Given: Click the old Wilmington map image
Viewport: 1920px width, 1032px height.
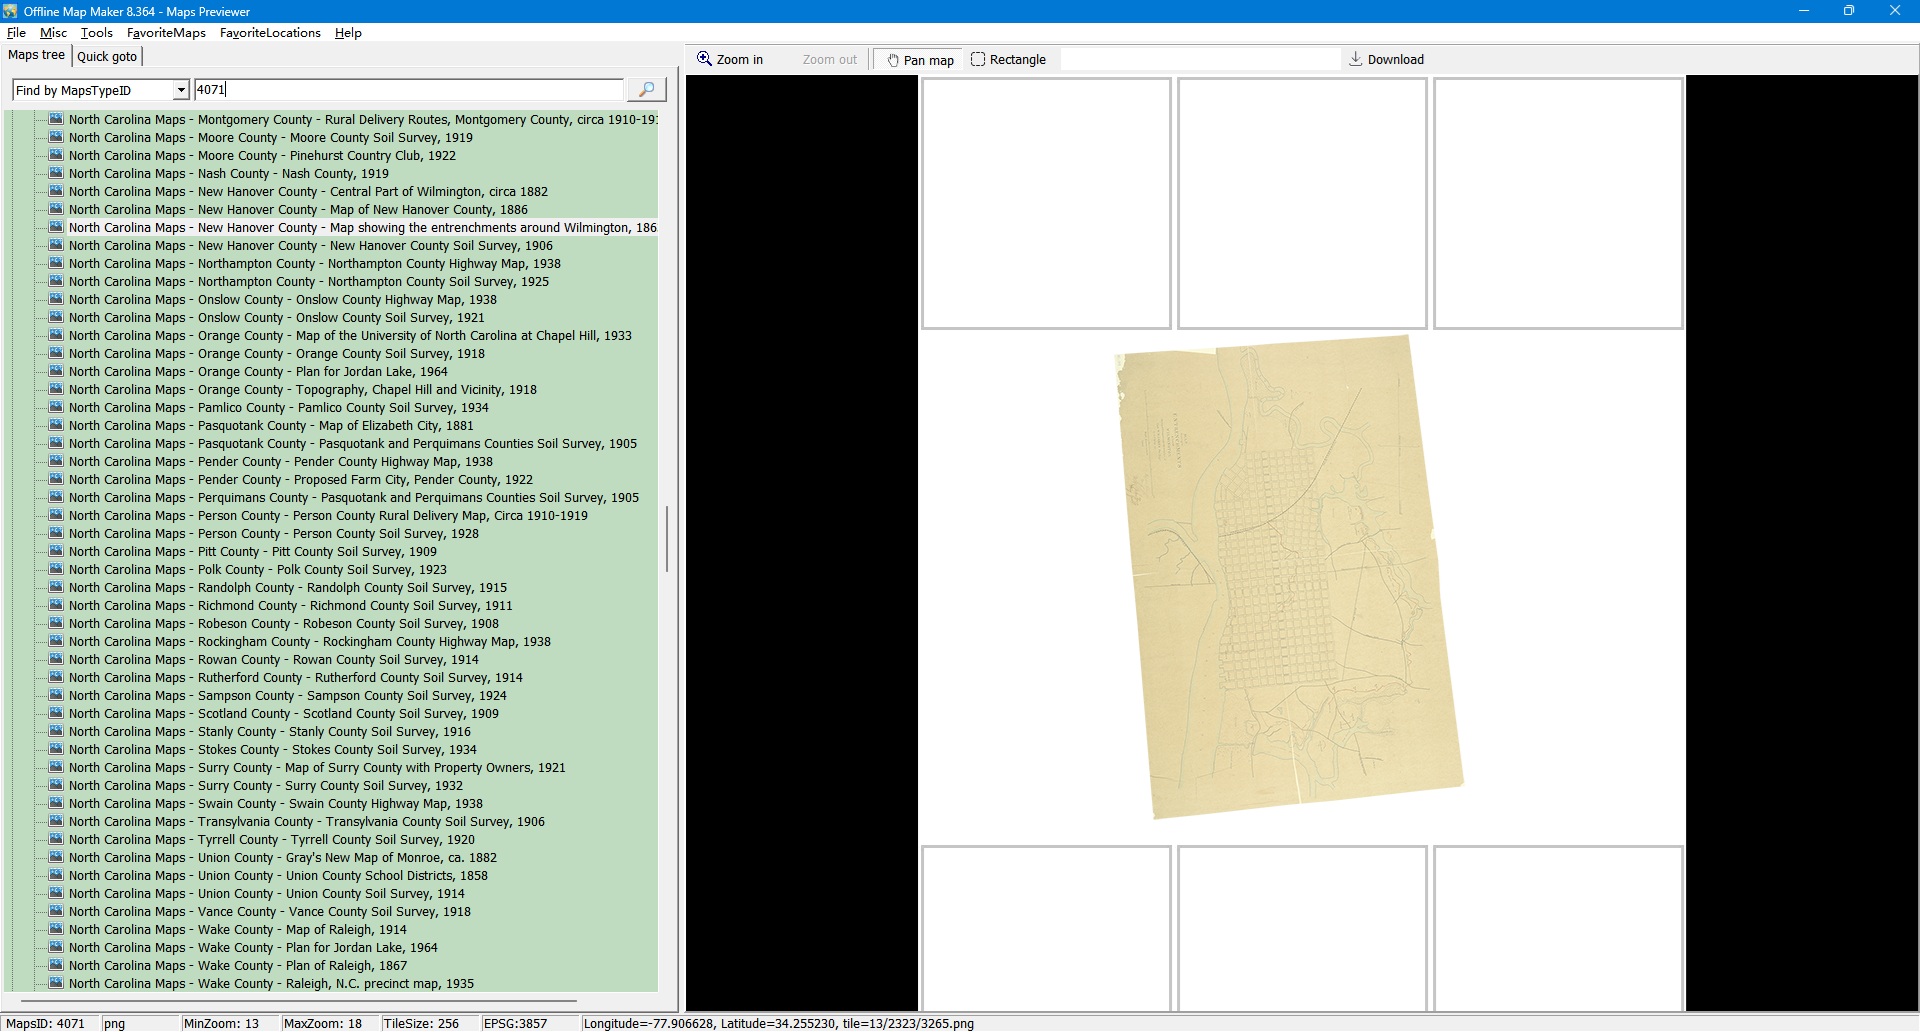Looking at the screenshot, I should pos(1288,577).
